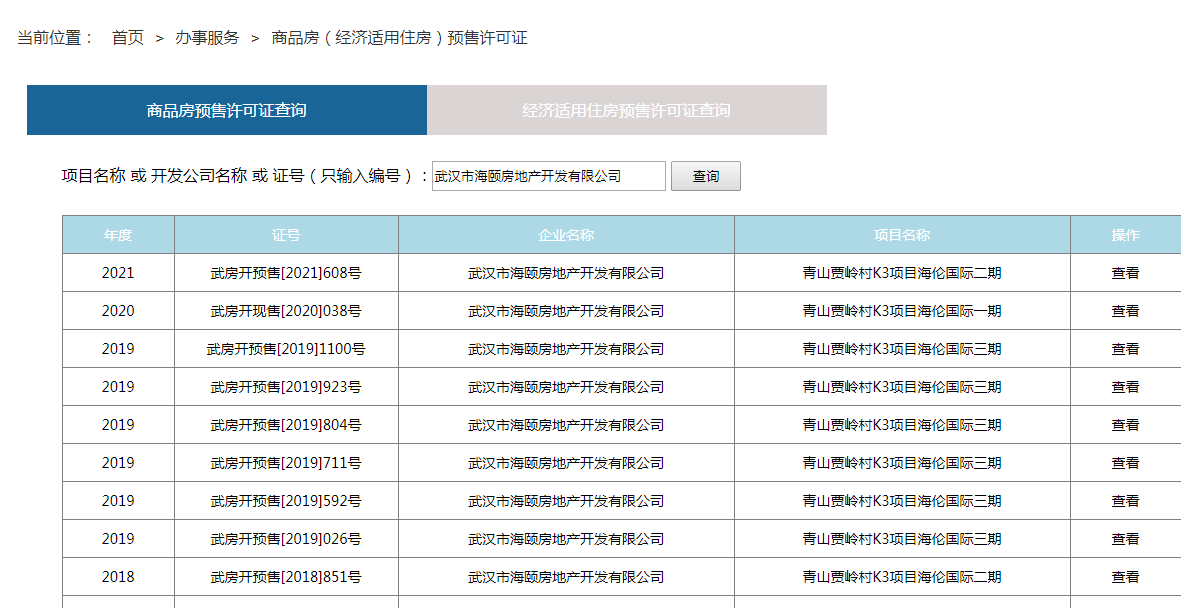The width and height of the screenshot is (1181, 608).
Task: Click 查看 in the [2019]923号 row
Action: pyautogui.click(x=1125, y=387)
